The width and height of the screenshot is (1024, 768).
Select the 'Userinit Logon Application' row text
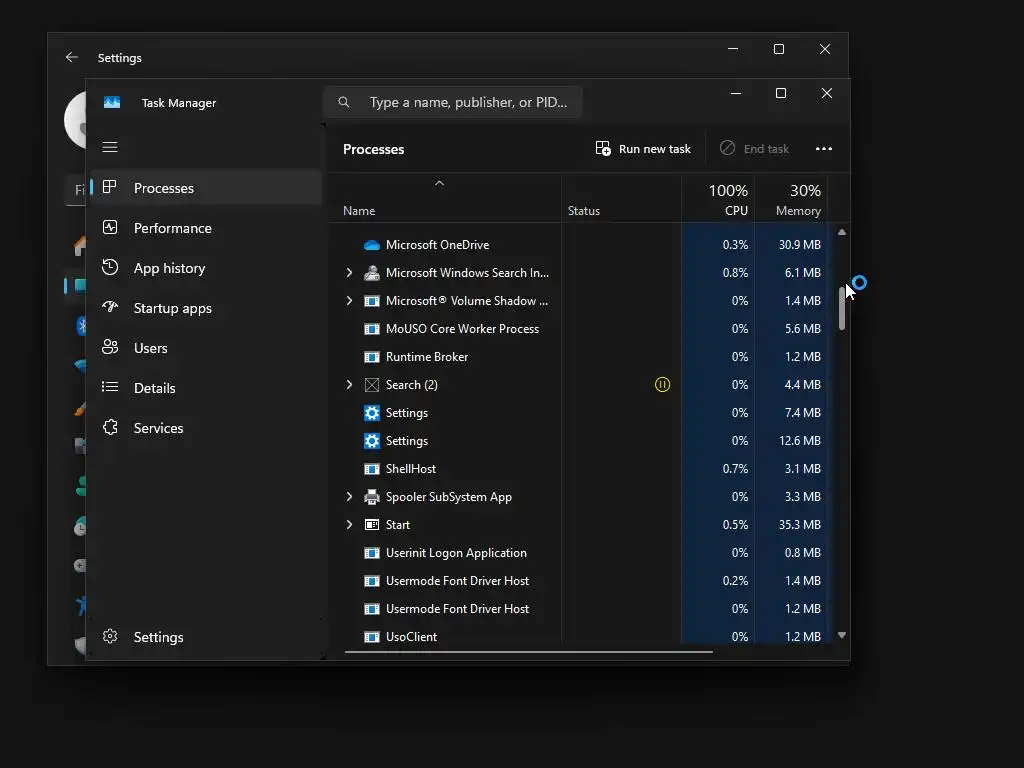coord(456,553)
